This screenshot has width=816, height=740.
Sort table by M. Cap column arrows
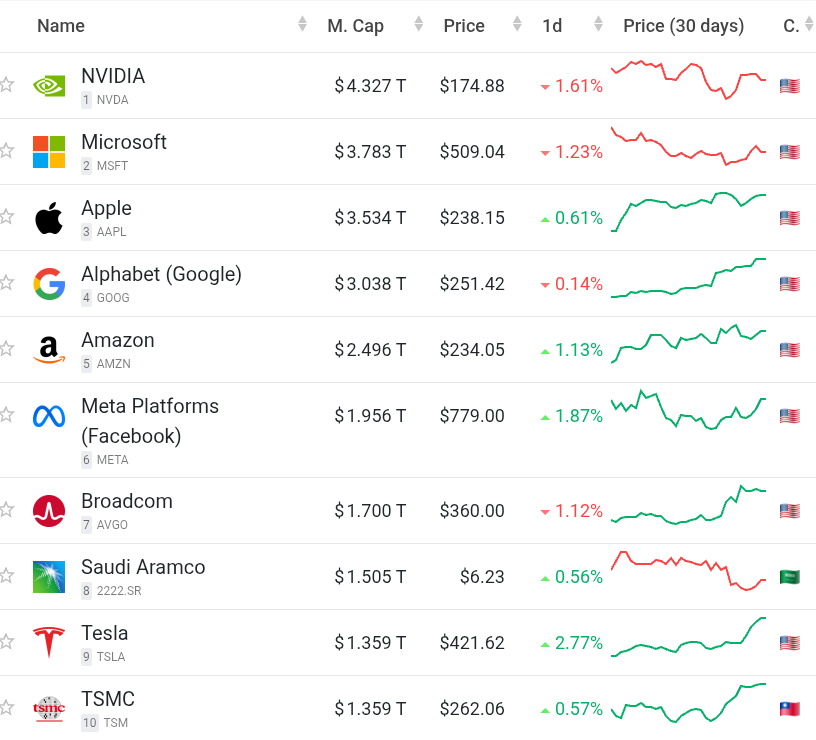click(410, 25)
